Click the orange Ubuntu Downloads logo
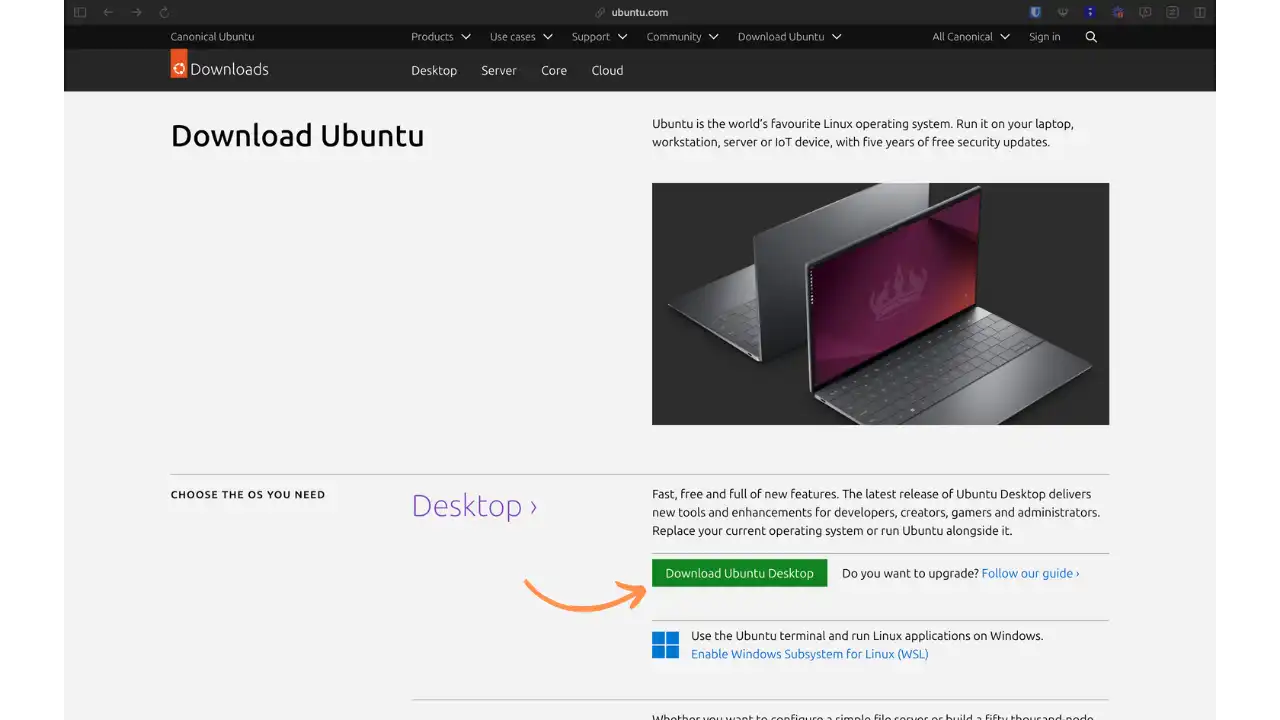1280x720 pixels. 178,66
